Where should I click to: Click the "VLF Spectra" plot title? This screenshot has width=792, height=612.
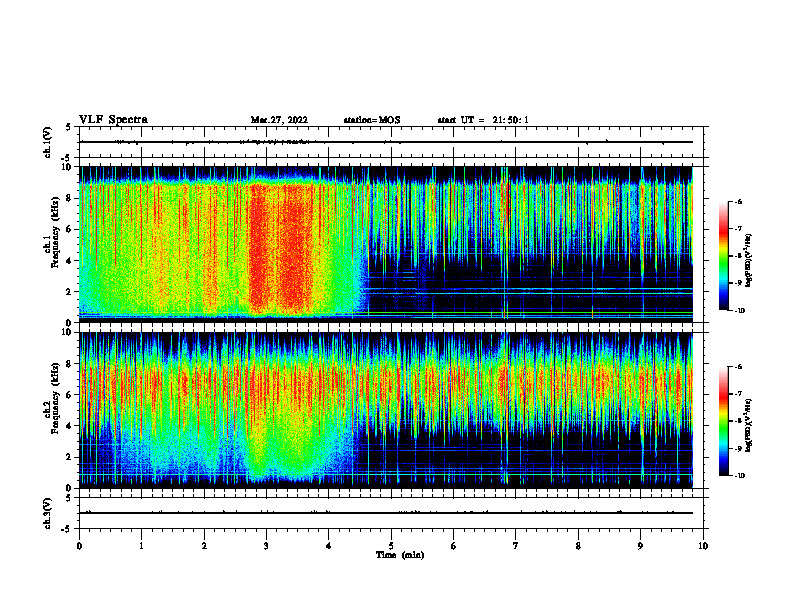tap(113, 120)
